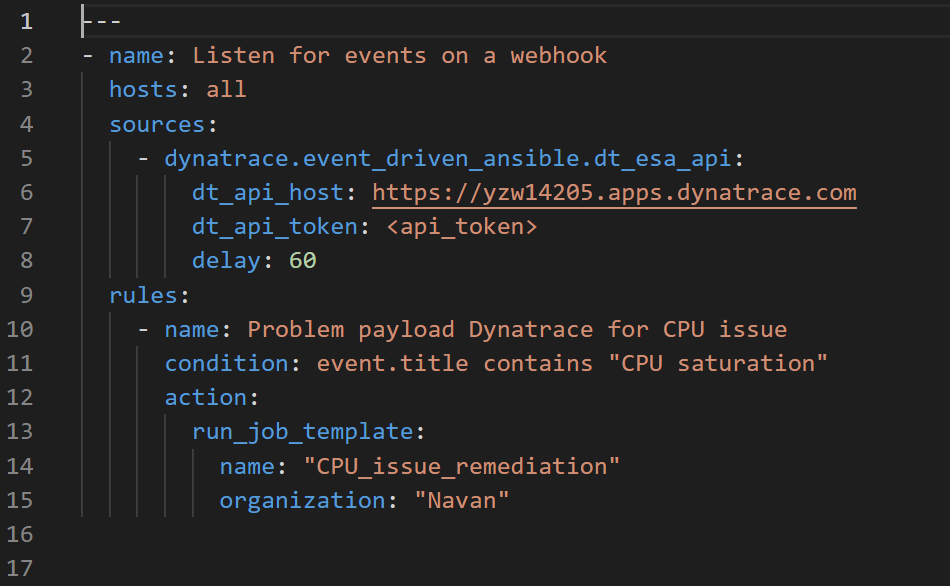This screenshot has width=950, height=586.
Task: Click the "Navan" string value
Action: click(x=462, y=501)
